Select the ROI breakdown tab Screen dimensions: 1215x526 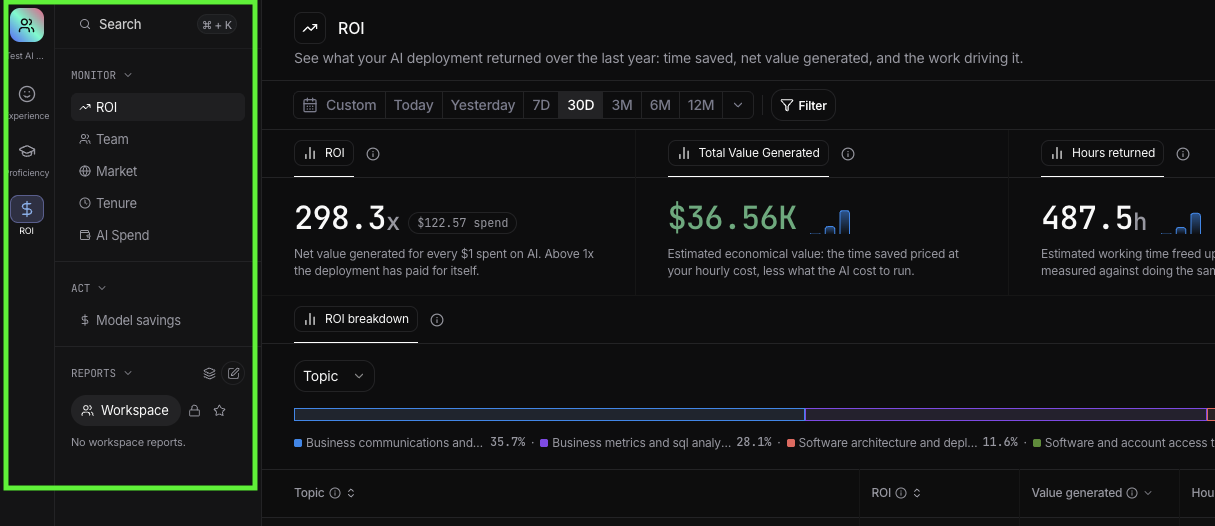coord(356,319)
